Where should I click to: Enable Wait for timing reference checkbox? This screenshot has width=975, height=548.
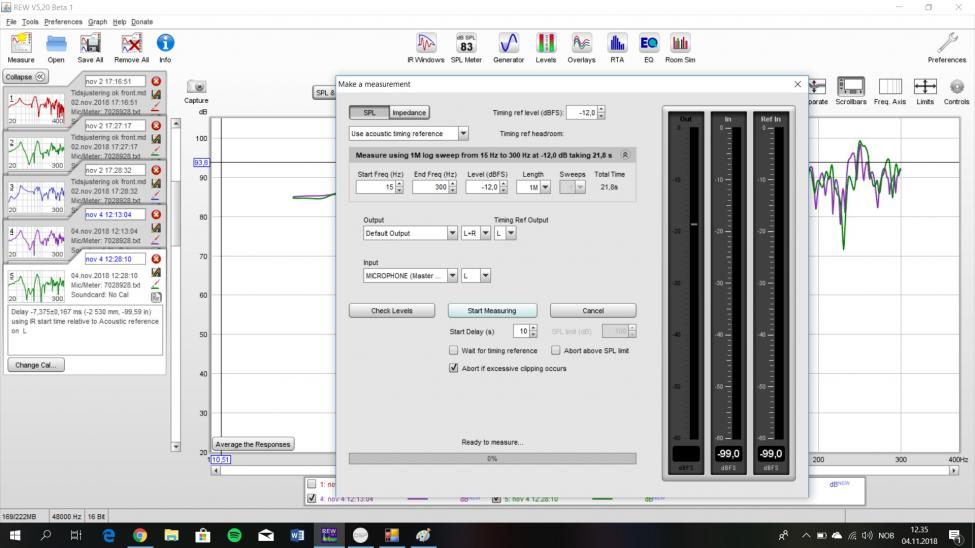[x=454, y=351]
